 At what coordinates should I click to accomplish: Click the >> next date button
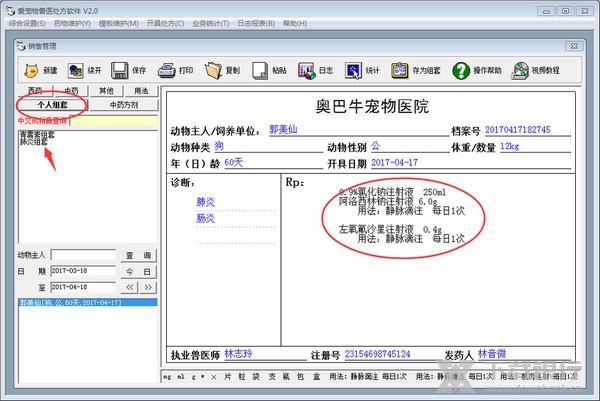point(148,287)
